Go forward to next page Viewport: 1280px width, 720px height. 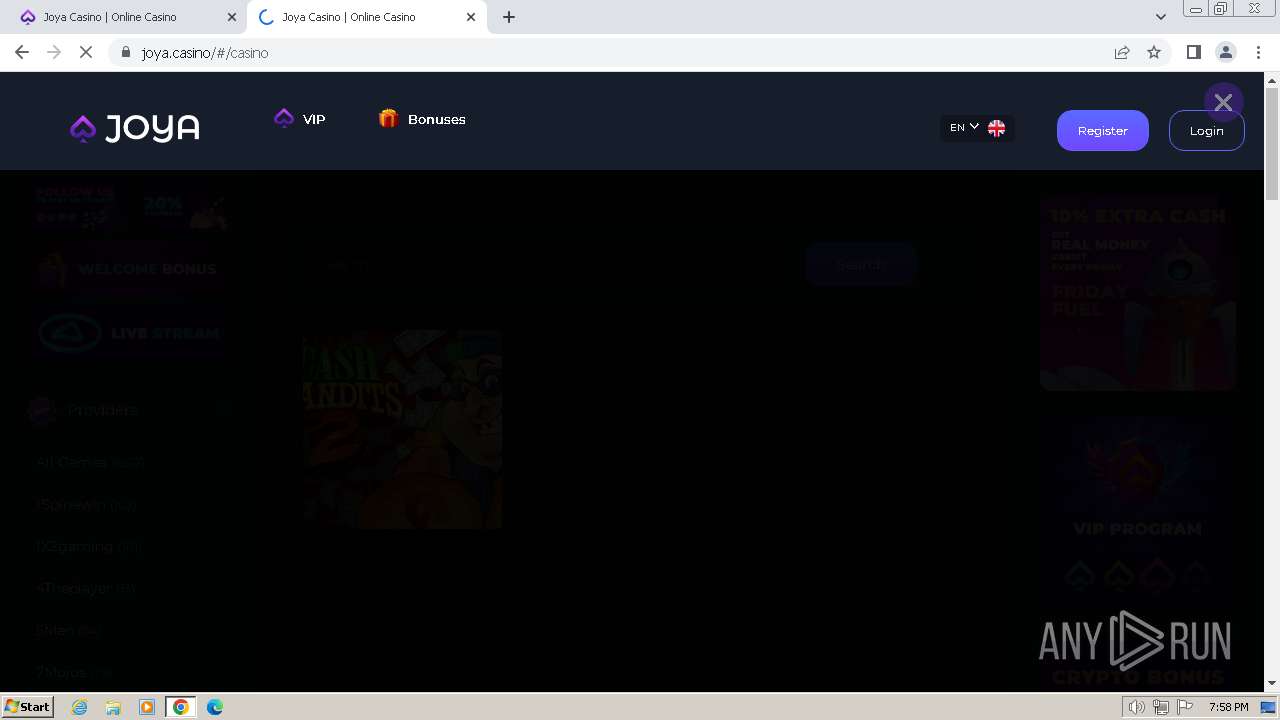(54, 53)
